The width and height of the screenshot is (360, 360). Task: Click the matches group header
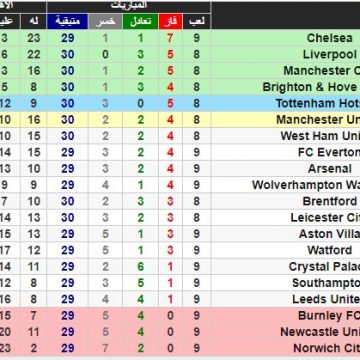(129, 6)
